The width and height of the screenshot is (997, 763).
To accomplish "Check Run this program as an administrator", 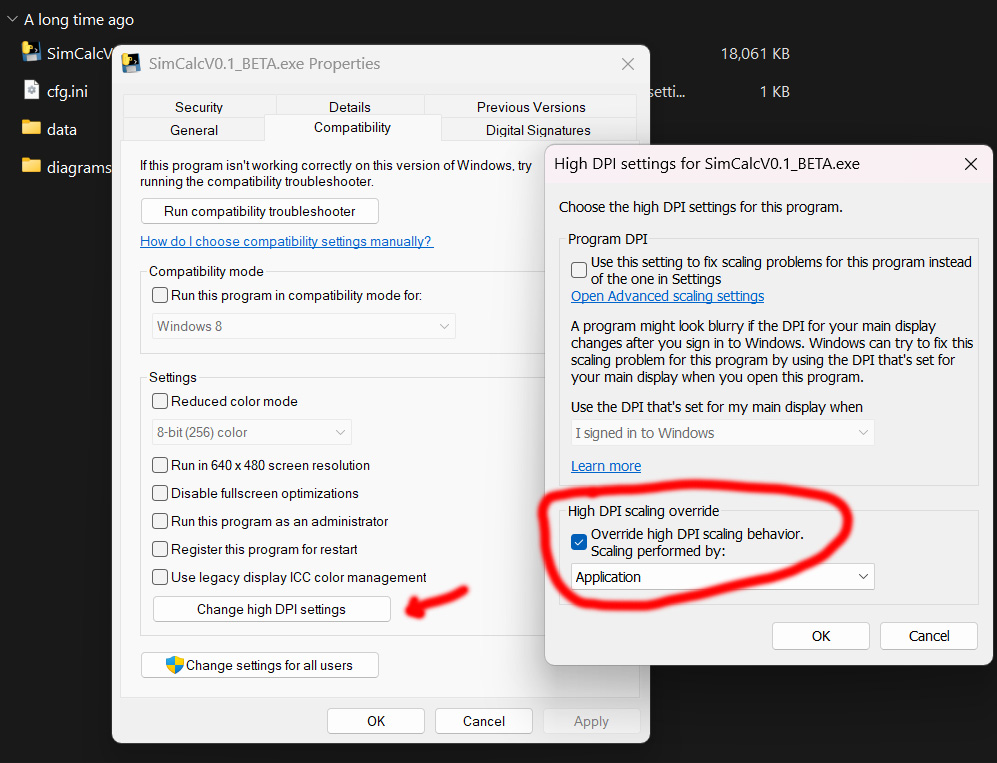I will click(x=160, y=521).
